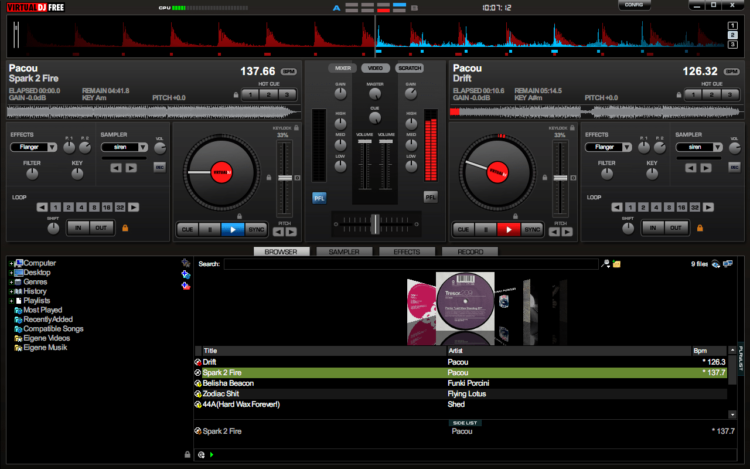Trigger left deck hot cue 3
Image resolution: width=750 pixels, height=469 pixels.
coord(287,95)
